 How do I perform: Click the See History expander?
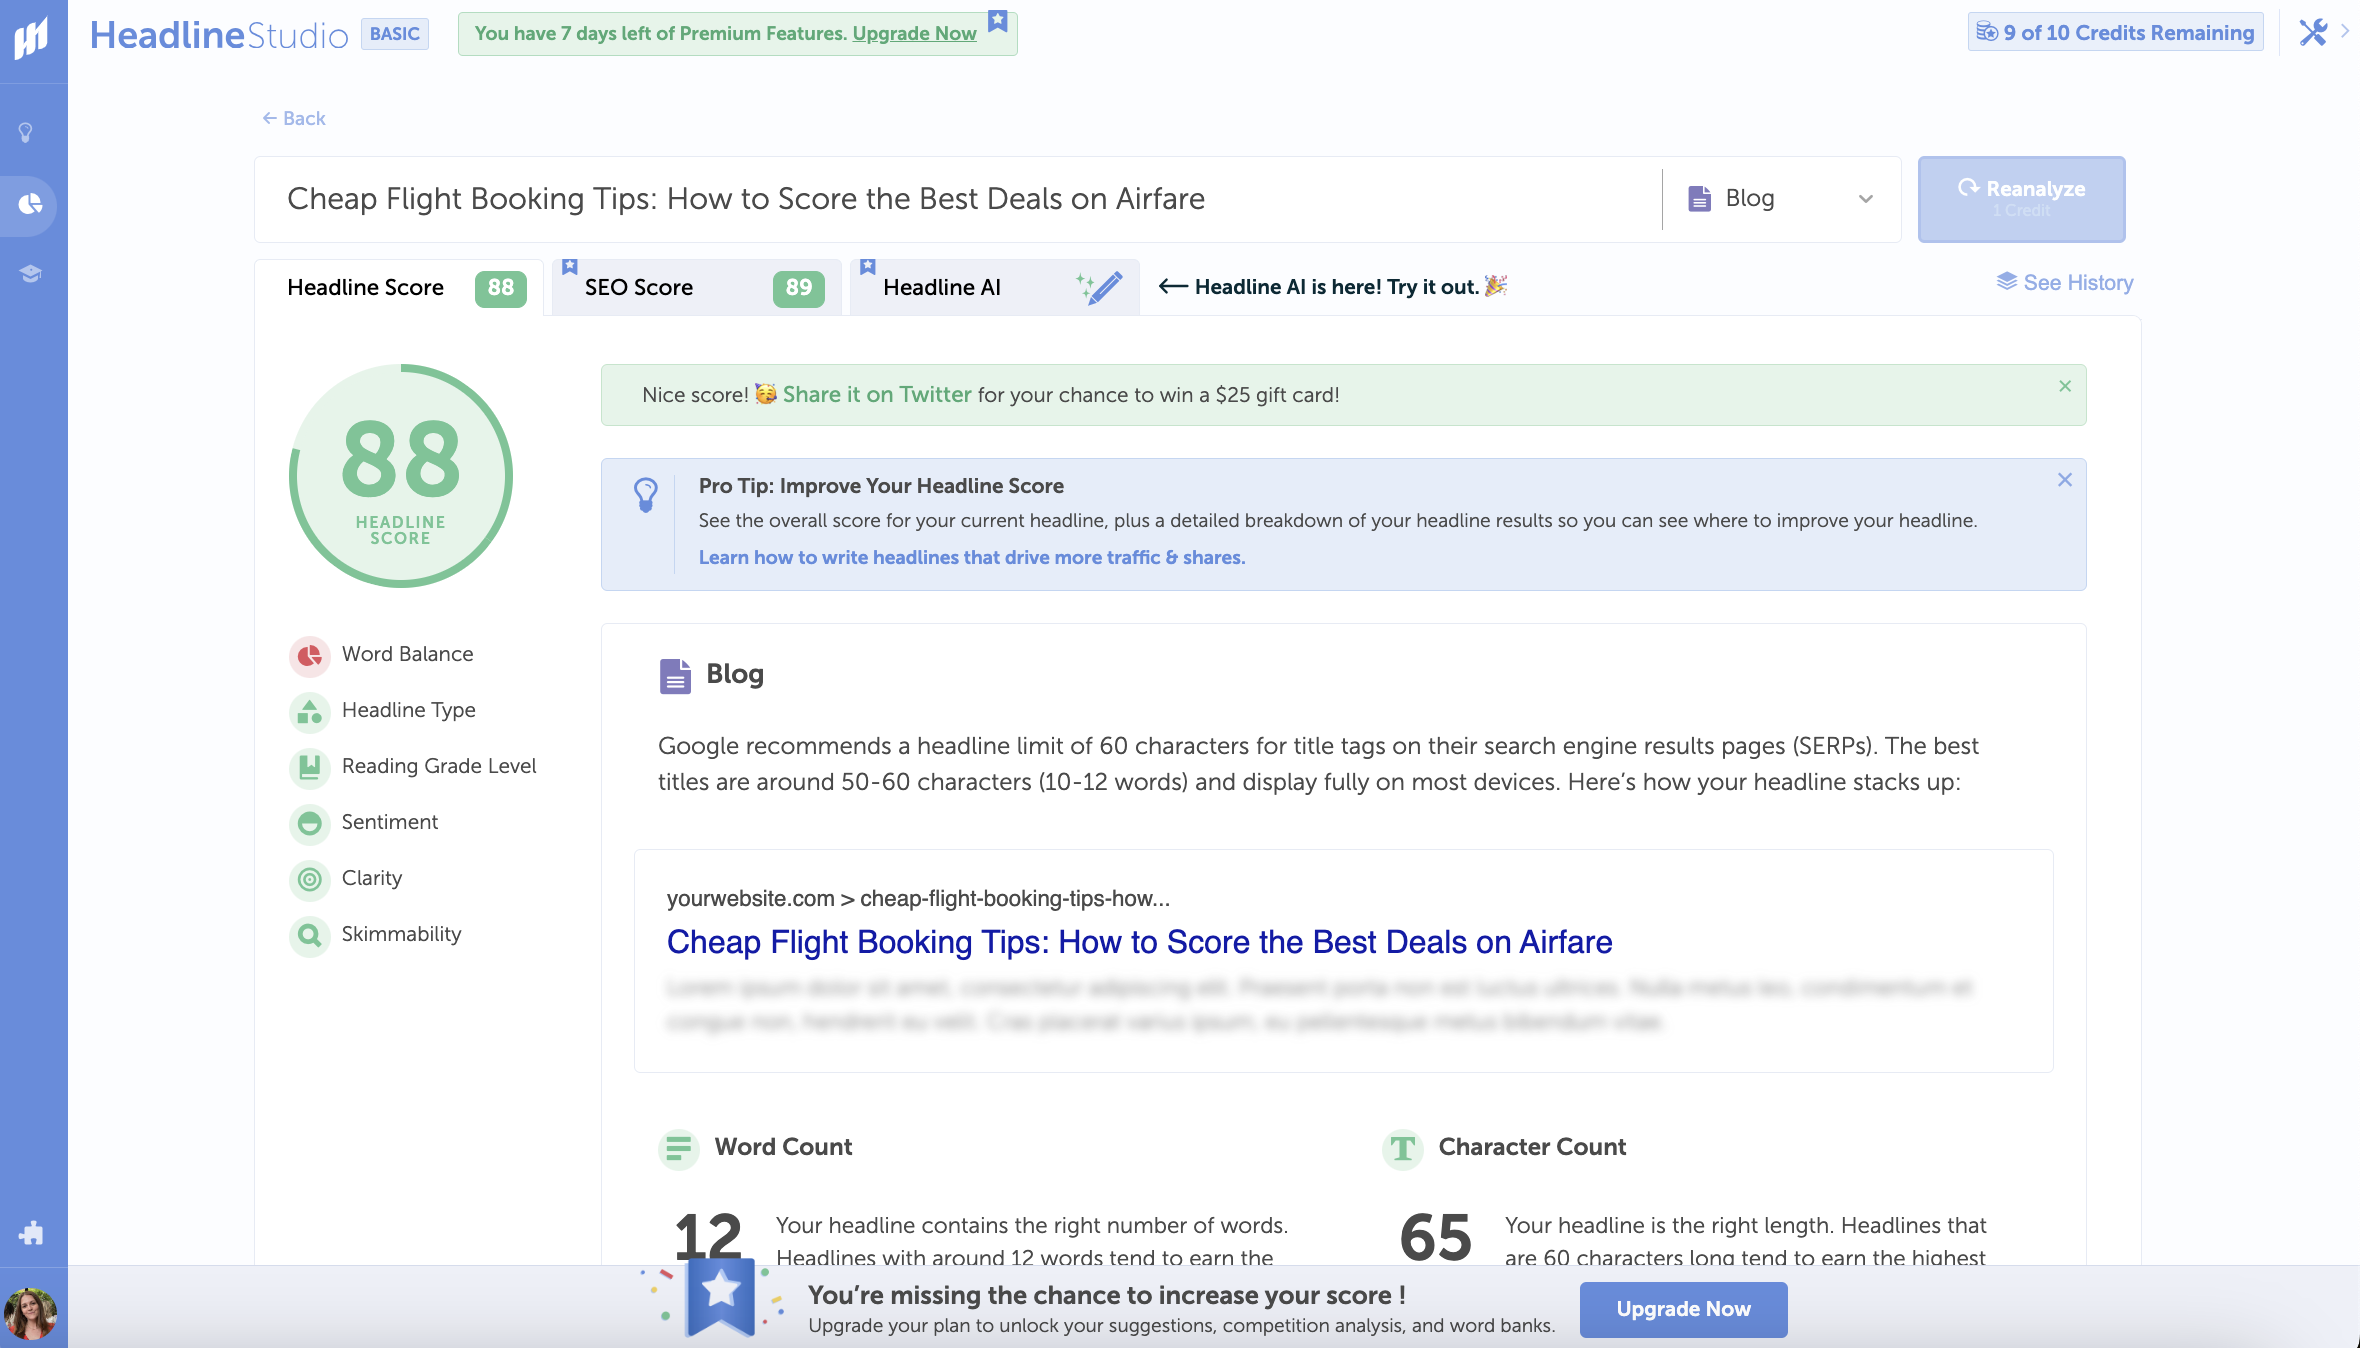(x=2065, y=282)
